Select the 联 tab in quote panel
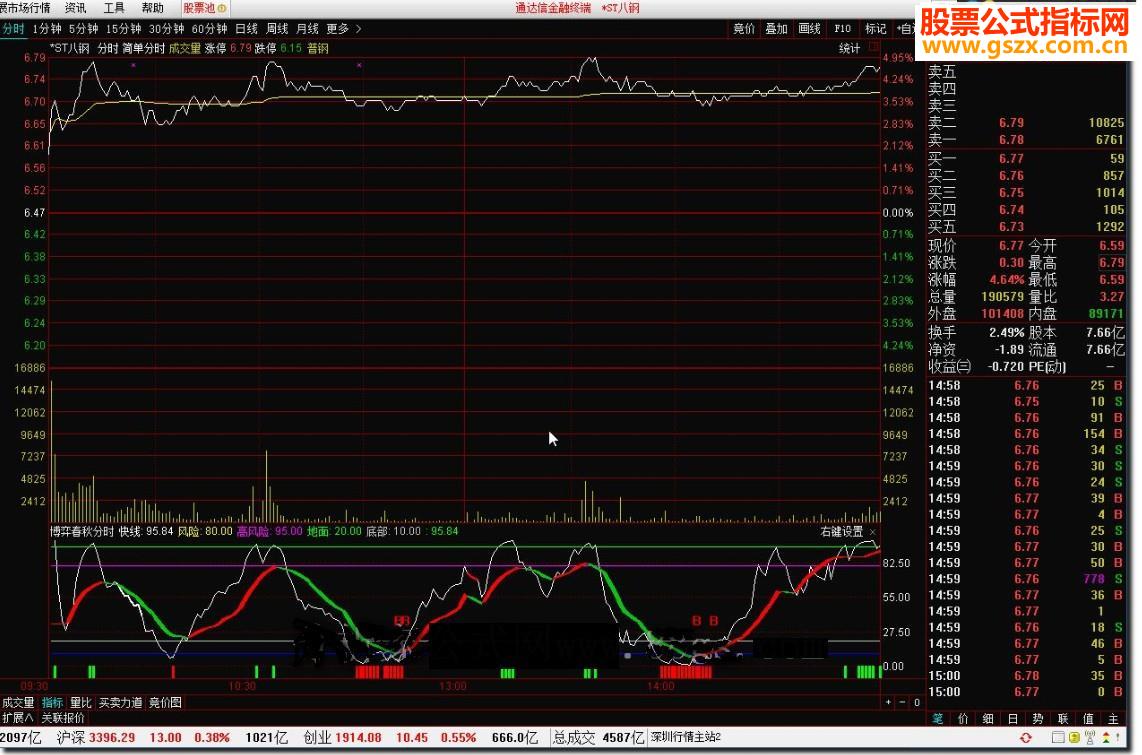The height and width of the screenshot is (755, 1142). point(1063,719)
